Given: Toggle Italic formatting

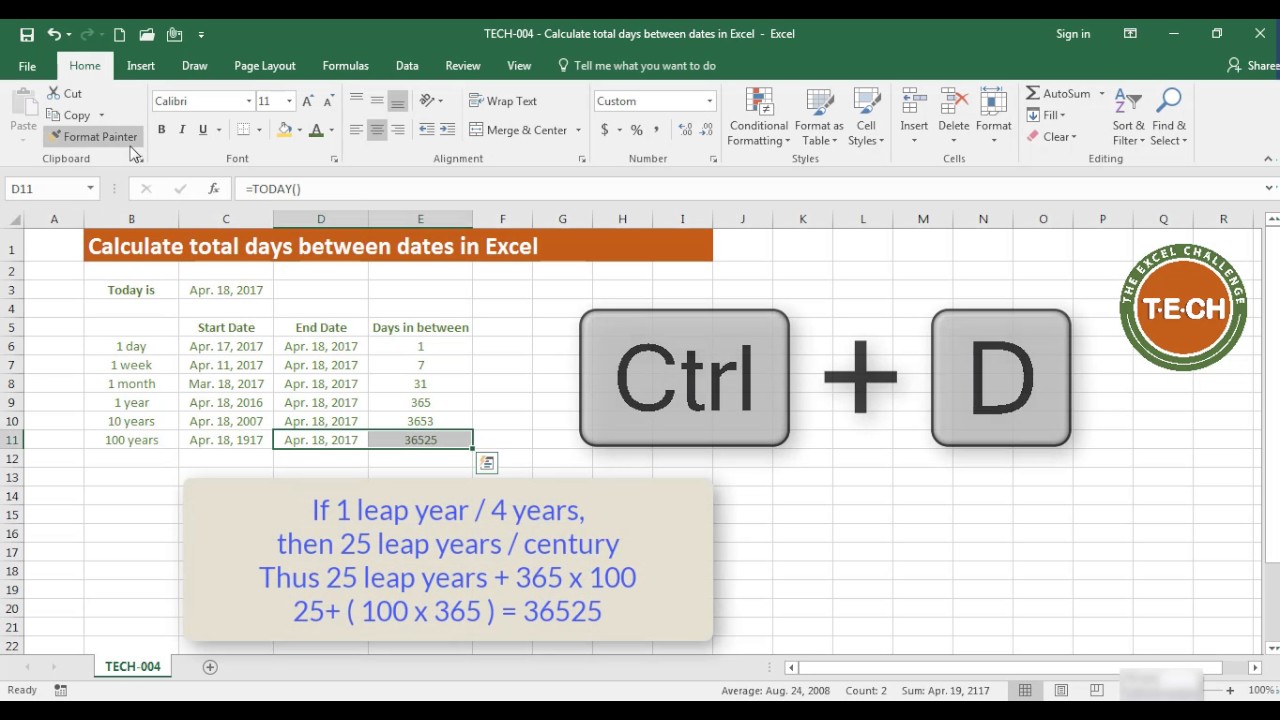Looking at the screenshot, I should [x=182, y=130].
